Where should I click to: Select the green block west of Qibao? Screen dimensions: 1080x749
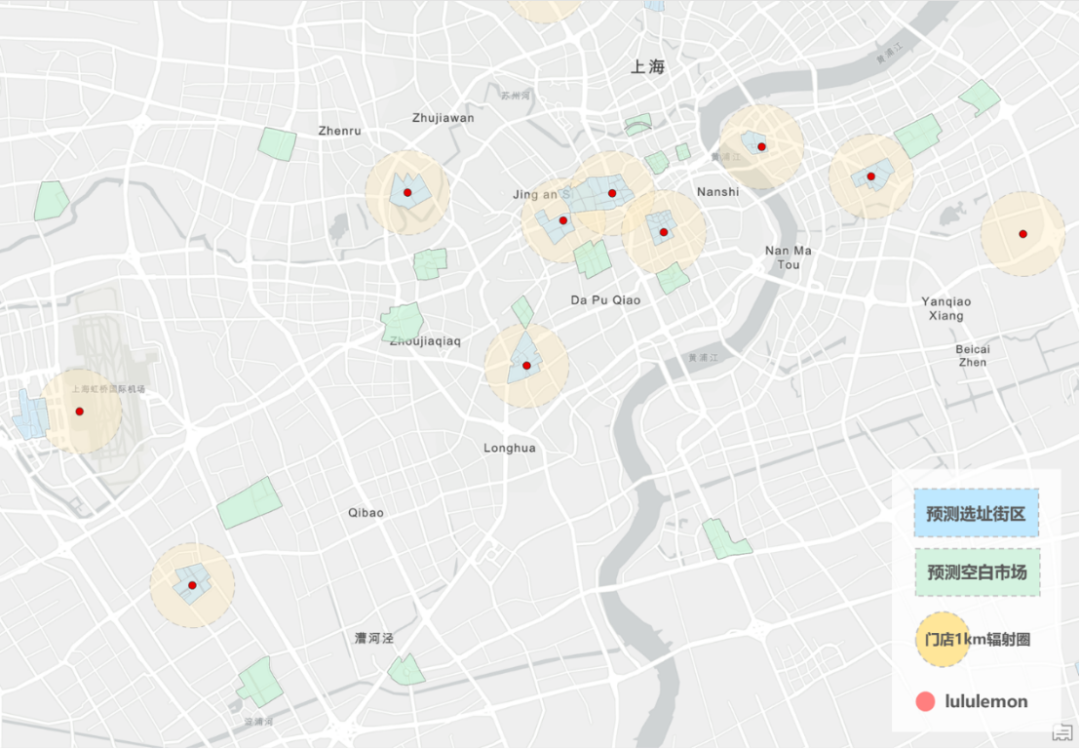pyautogui.click(x=249, y=502)
